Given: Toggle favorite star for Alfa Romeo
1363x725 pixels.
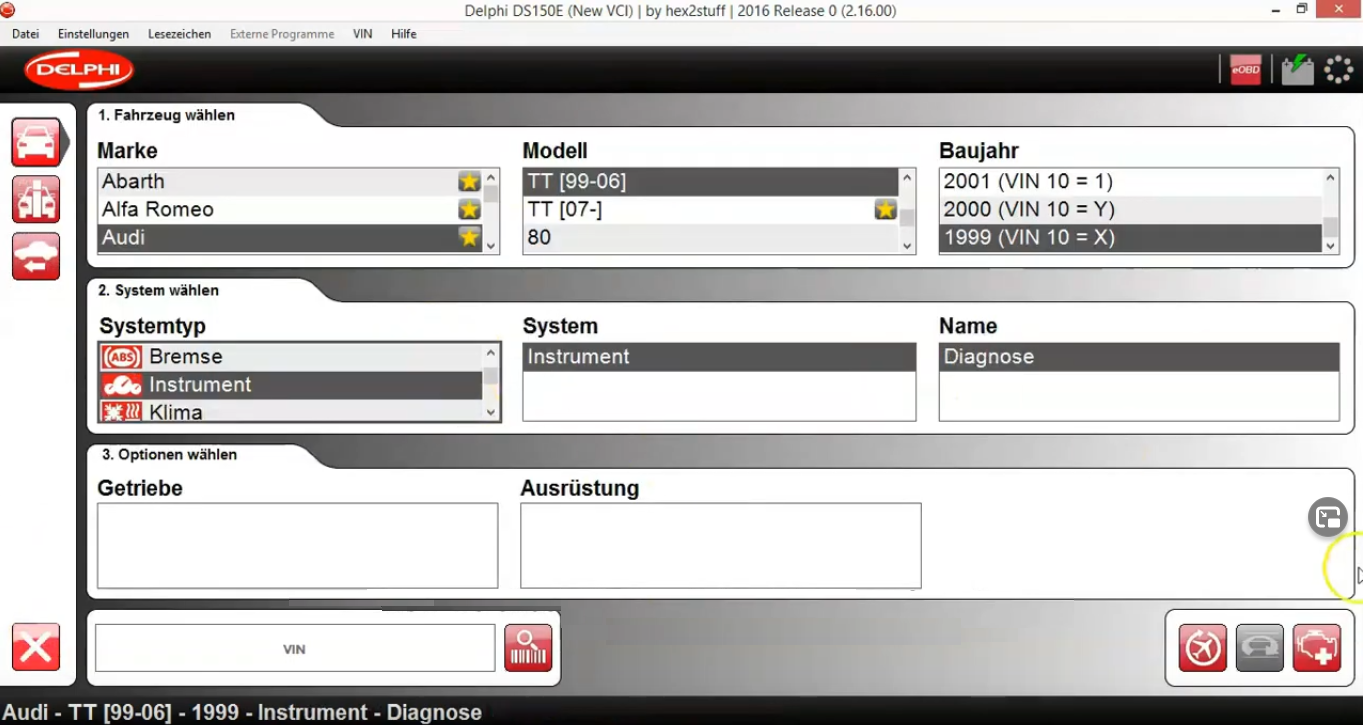Looking at the screenshot, I should (469, 209).
